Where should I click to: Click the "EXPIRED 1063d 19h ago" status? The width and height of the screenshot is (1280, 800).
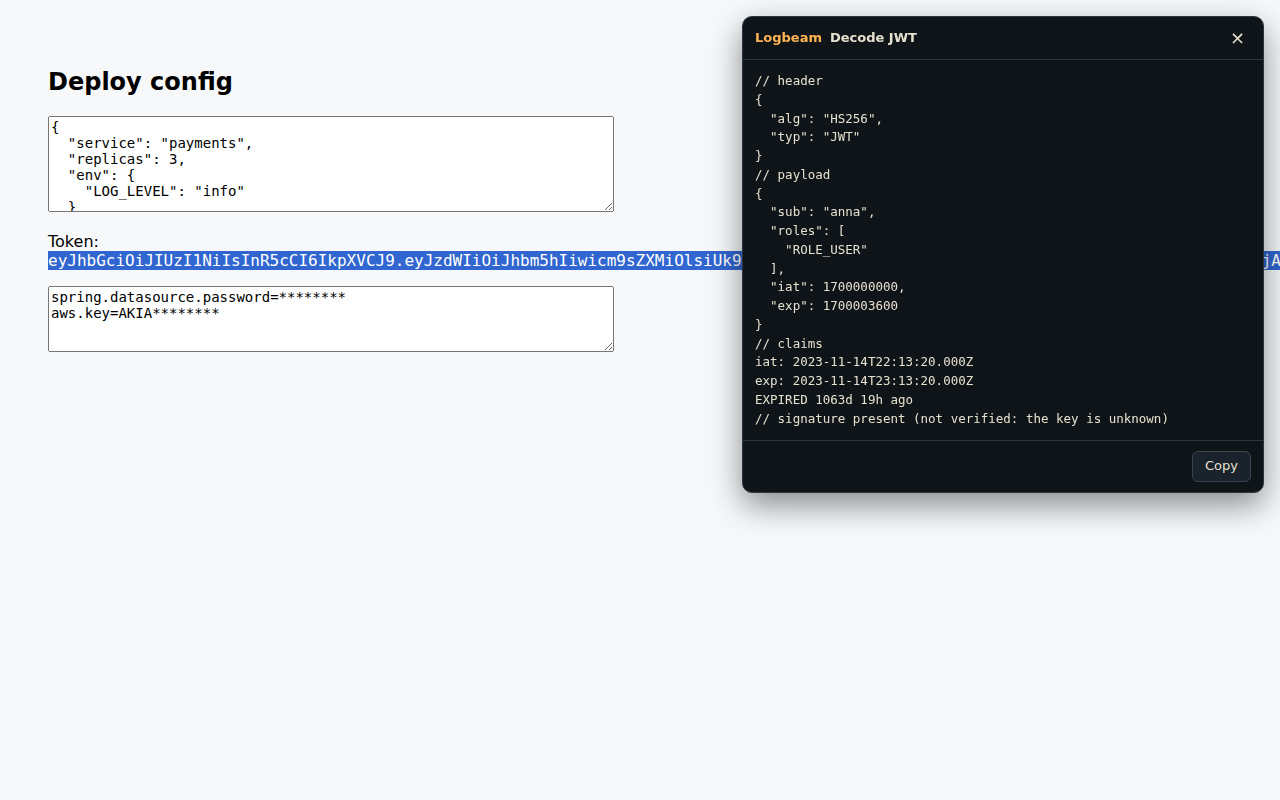(834, 400)
